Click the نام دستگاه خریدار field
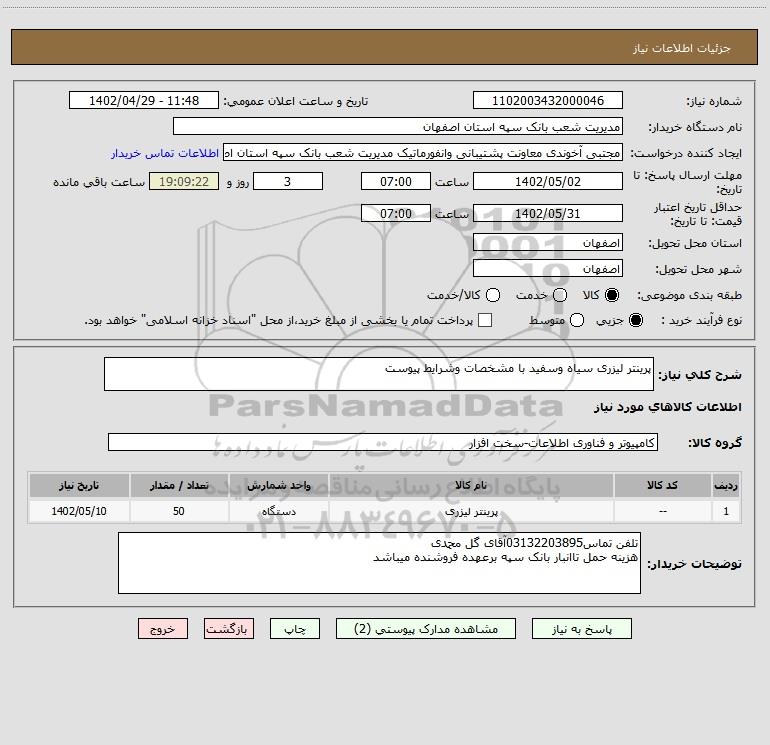The image size is (770, 745). coord(398,126)
